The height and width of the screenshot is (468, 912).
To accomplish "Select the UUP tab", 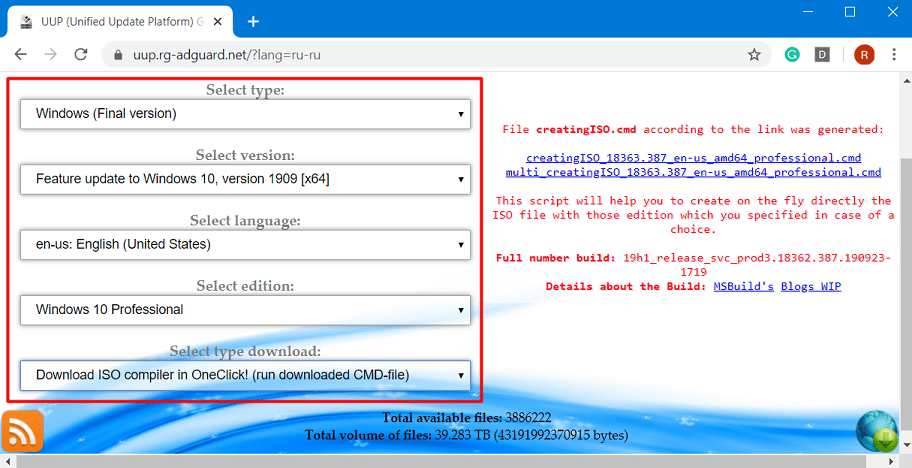I will 120,22.
